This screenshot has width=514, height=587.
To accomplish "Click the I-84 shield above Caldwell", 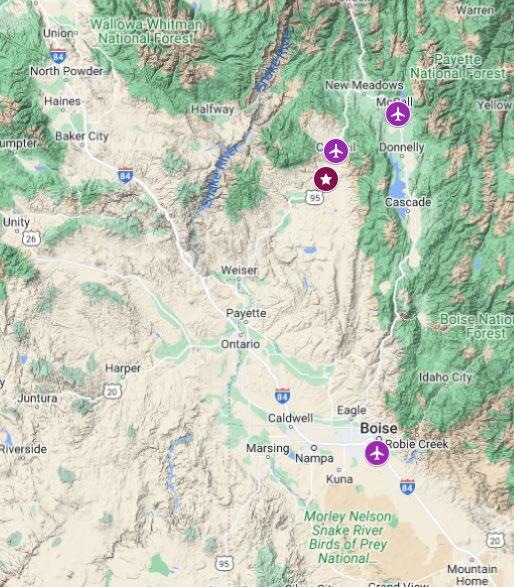I will pos(282,396).
